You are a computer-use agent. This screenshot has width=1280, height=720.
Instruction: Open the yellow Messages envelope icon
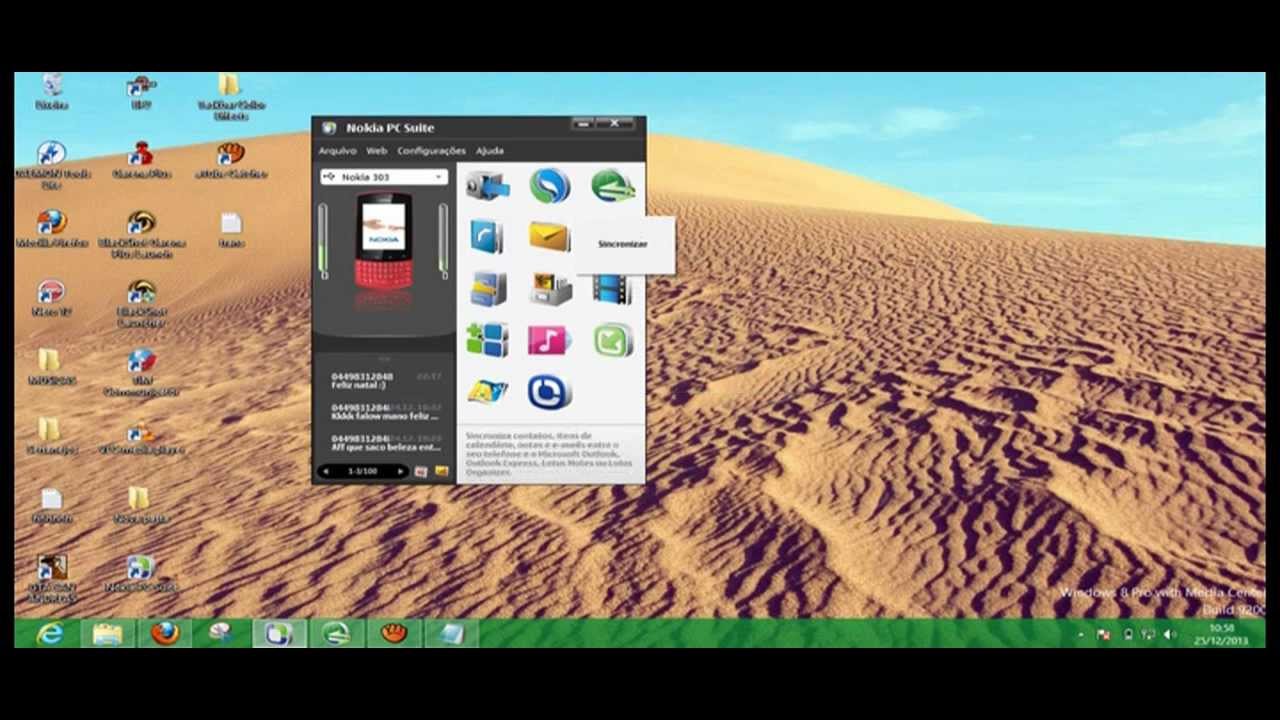tap(549, 237)
